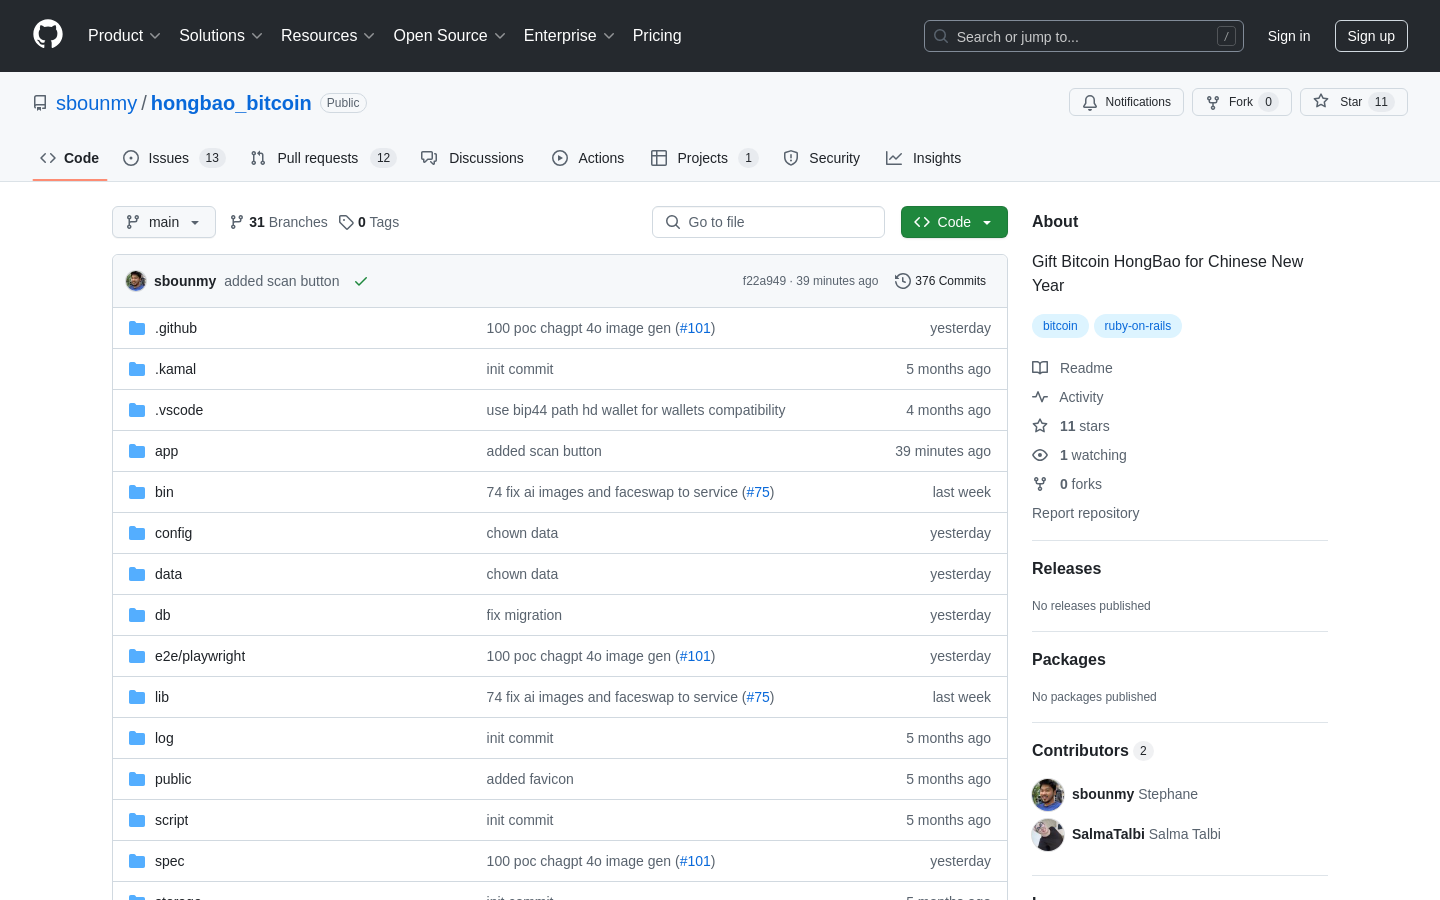Select the bitcoin topic tag
Viewport: 1440px width, 900px height.
pyautogui.click(x=1060, y=326)
